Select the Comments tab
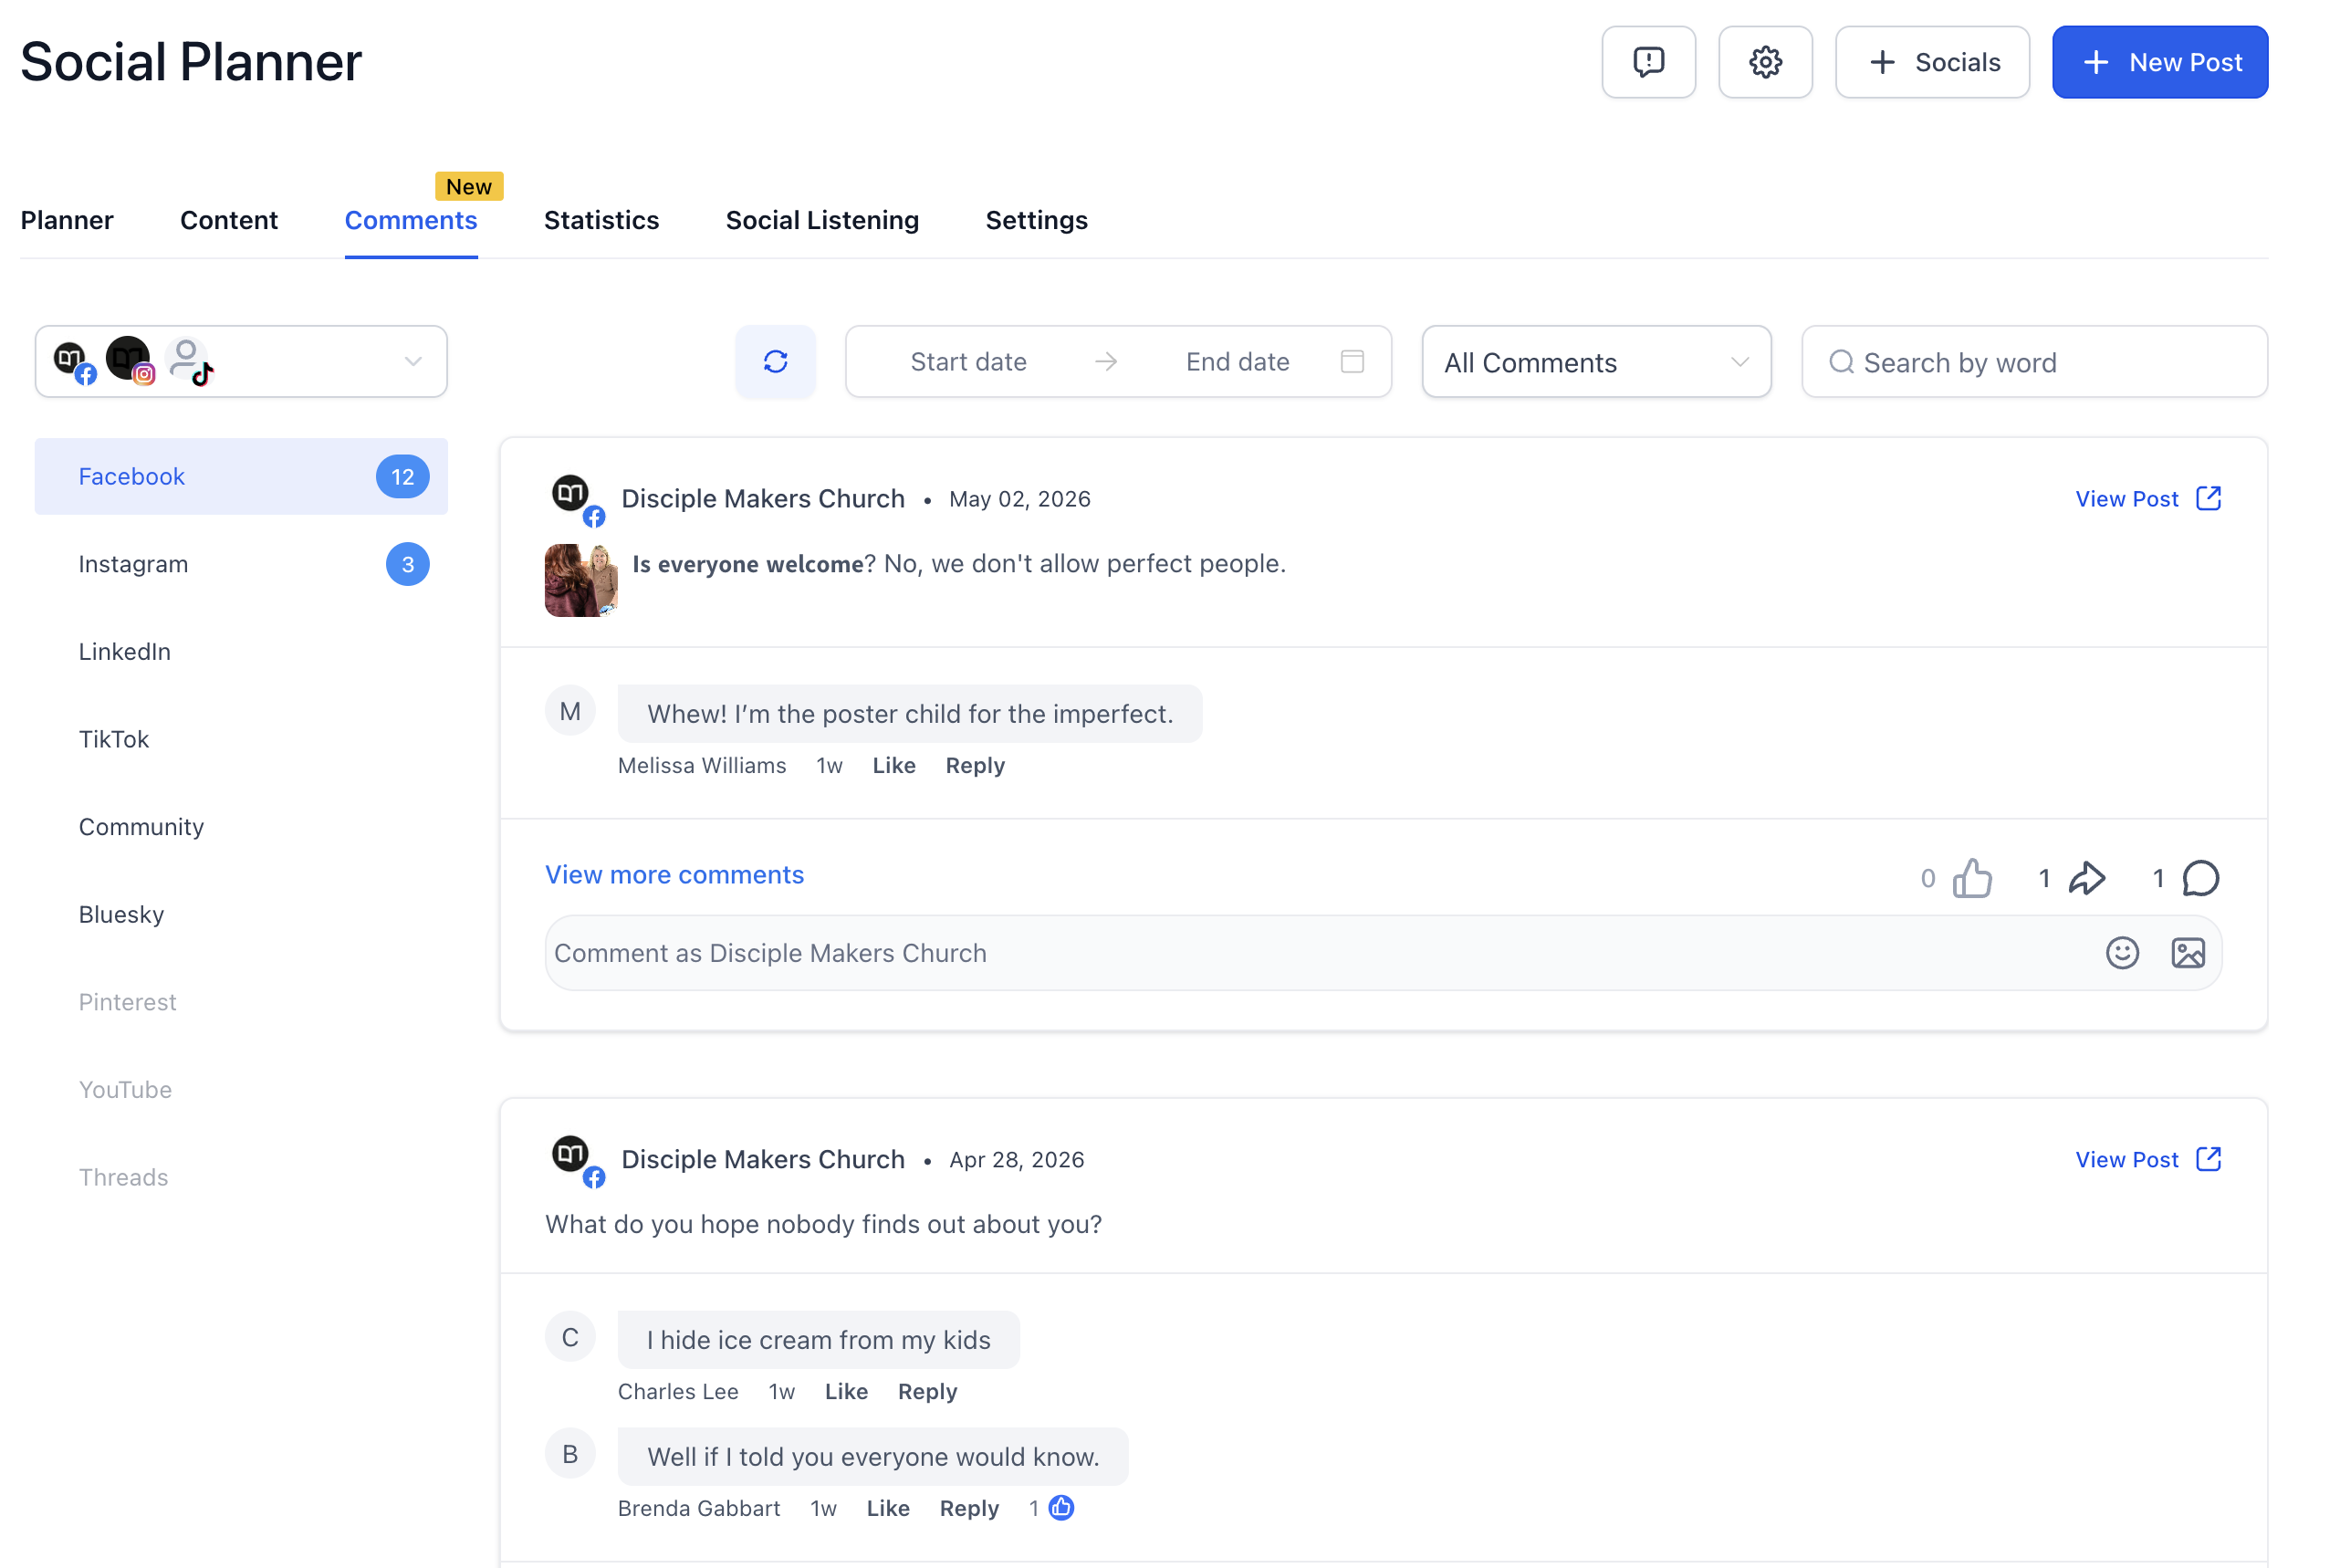This screenshot has width=2340, height=1568. [x=411, y=220]
